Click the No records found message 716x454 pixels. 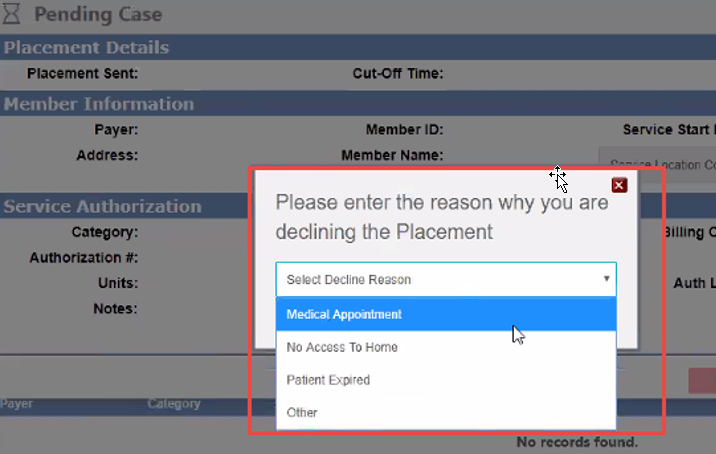(577, 441)
